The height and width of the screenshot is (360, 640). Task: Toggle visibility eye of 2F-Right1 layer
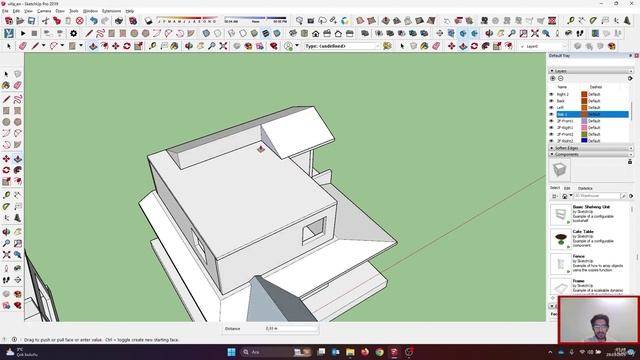pos(551,128)
